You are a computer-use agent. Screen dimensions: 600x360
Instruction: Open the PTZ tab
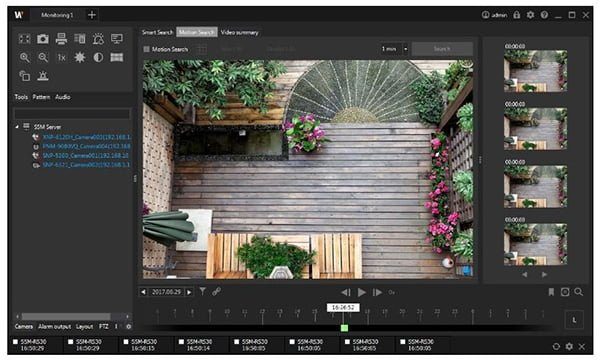tap(104, 326)
